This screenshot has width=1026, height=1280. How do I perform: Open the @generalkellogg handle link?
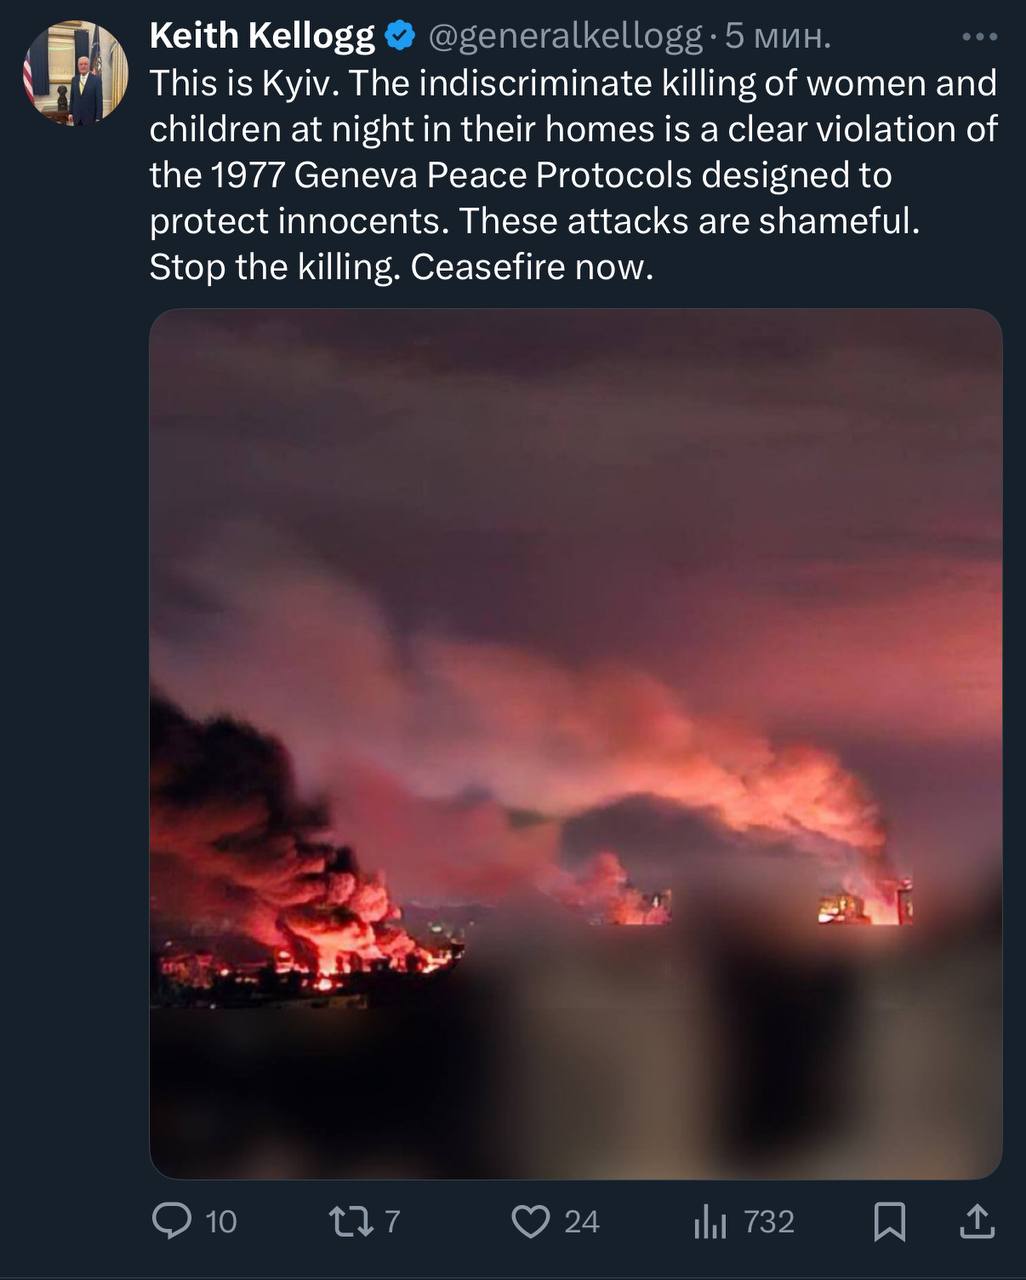565,37
